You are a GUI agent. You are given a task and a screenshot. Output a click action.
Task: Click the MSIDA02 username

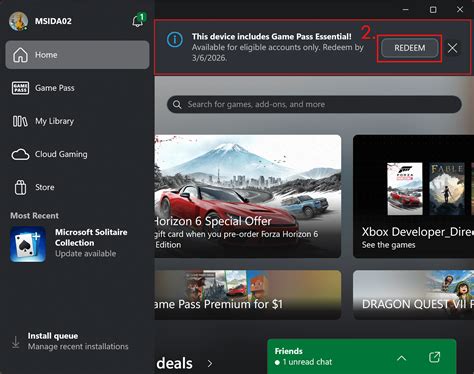(x=53, y=21)
